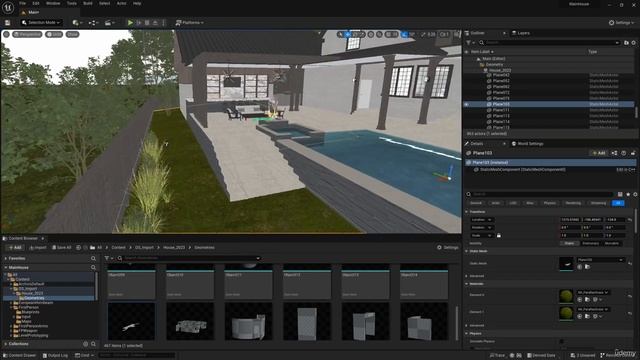Select Plane111 in the Outliner list
The image size is (640, 360).
point(501,110)
